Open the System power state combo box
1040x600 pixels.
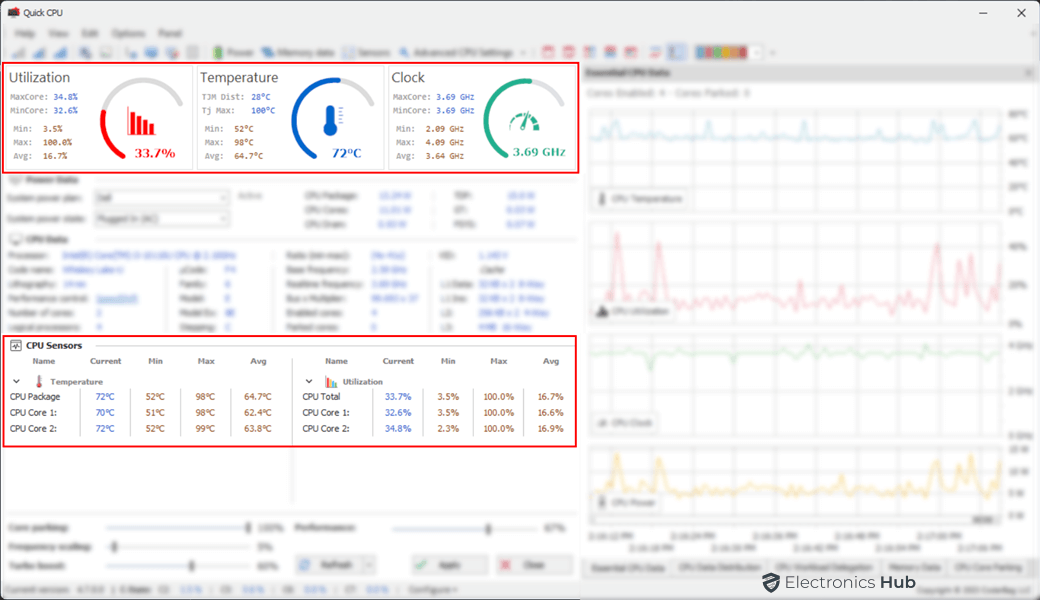point(162,219)
